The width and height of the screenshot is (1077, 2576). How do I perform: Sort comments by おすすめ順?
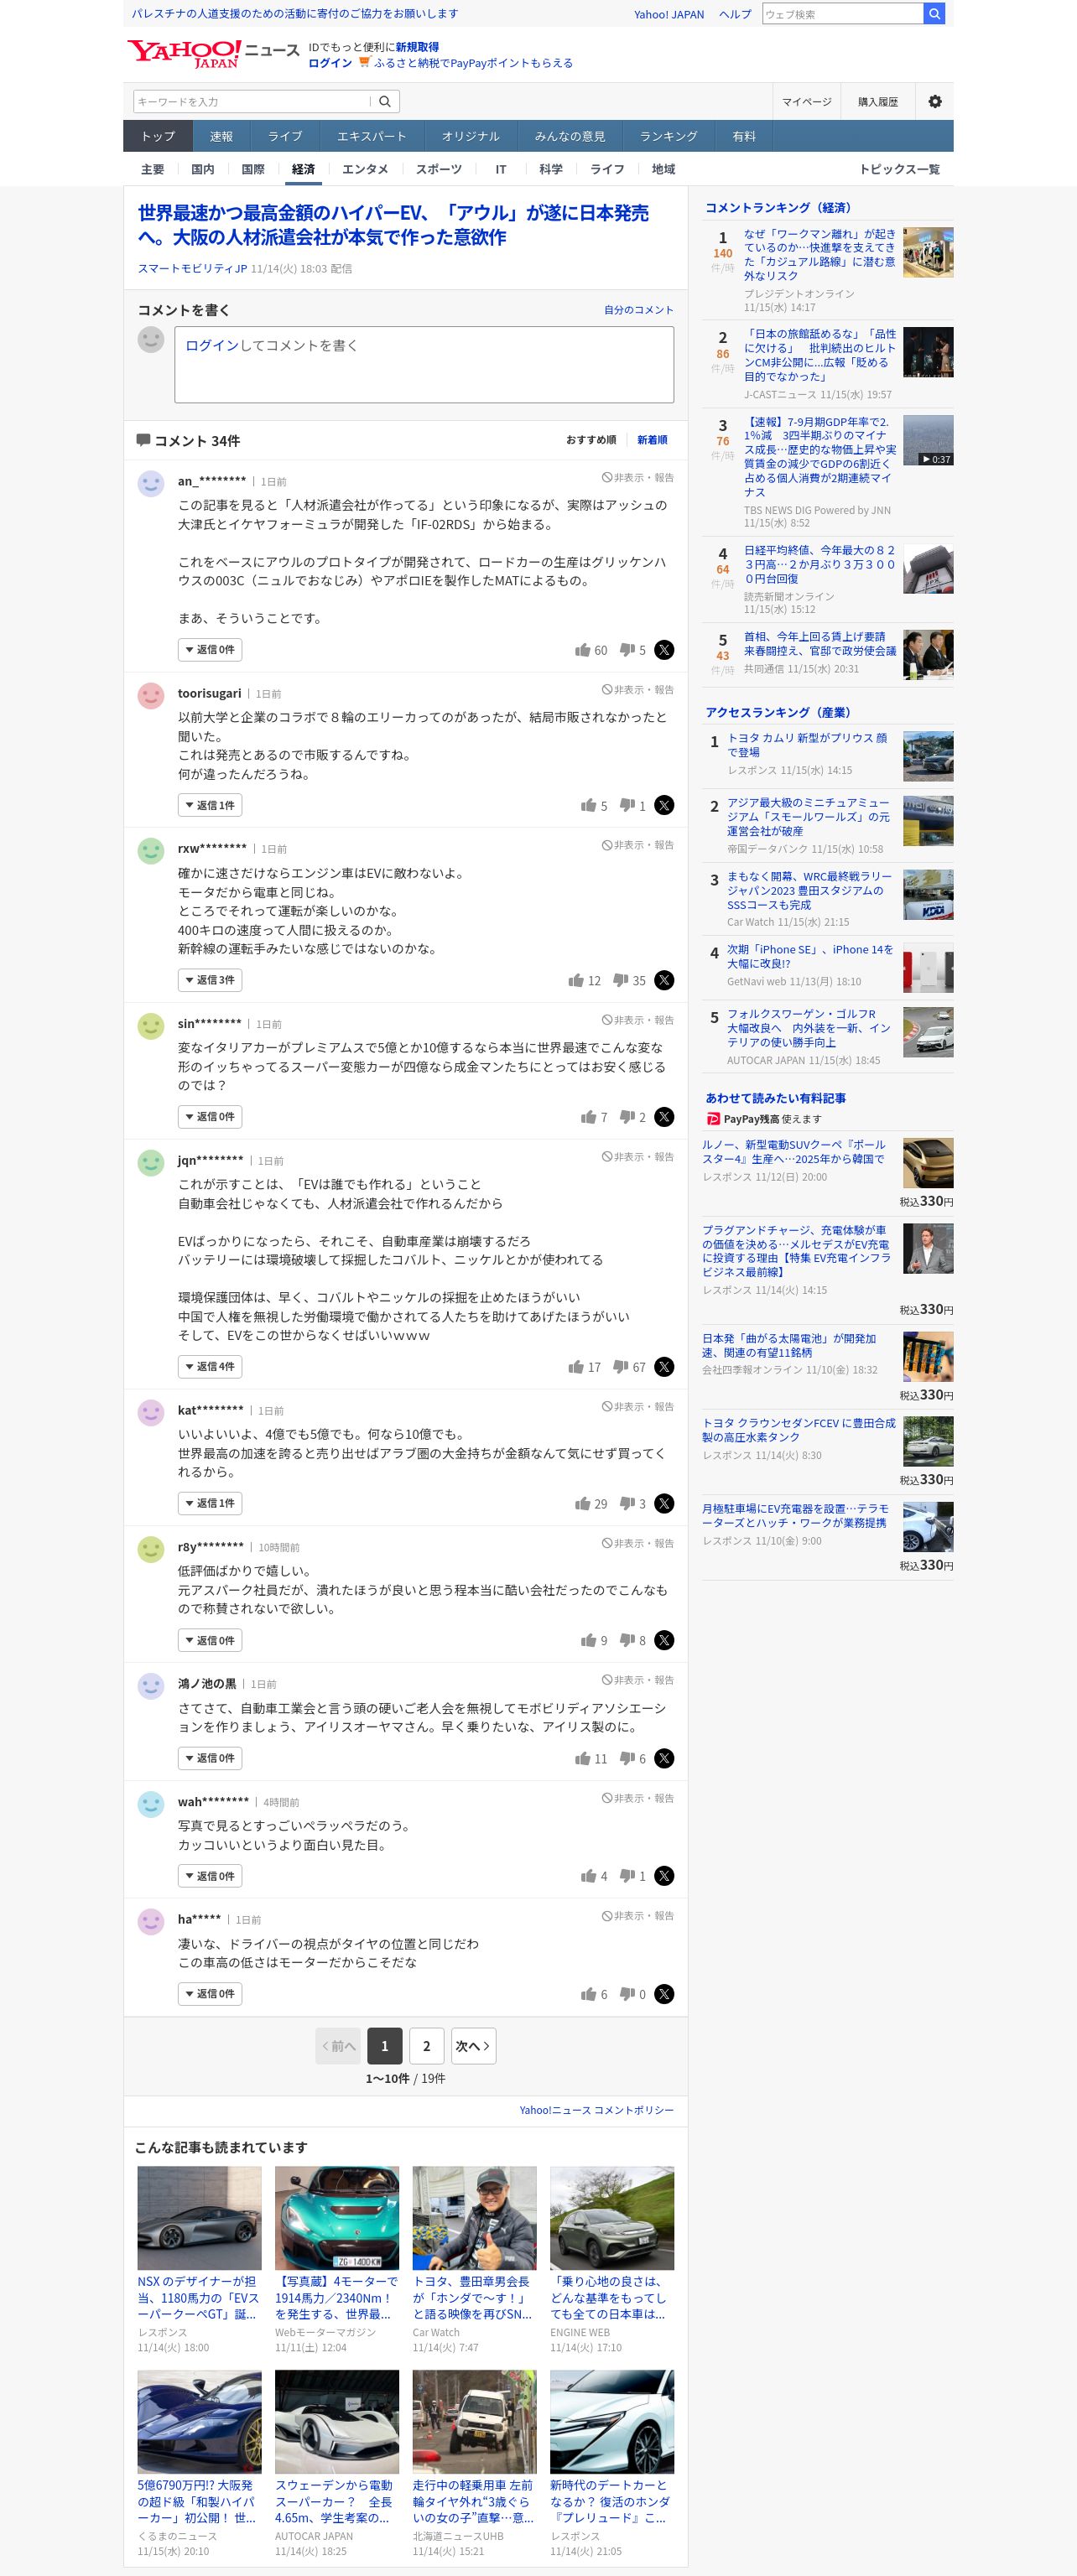pyautogui.click(x=591, y=440)
